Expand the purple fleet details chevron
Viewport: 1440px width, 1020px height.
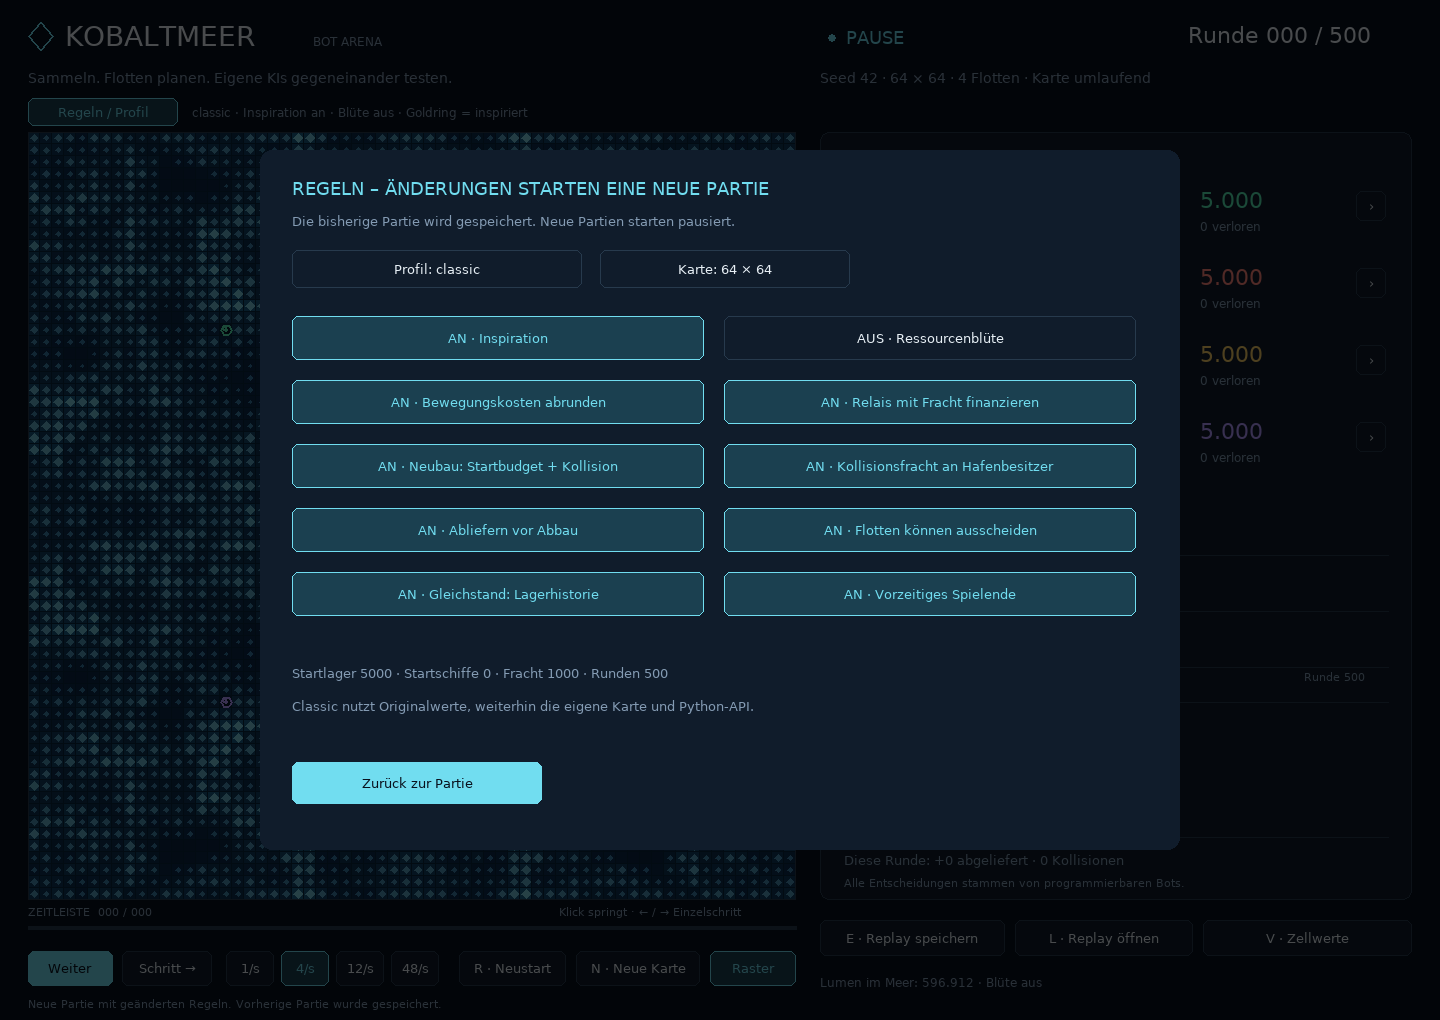point(1371,437)
